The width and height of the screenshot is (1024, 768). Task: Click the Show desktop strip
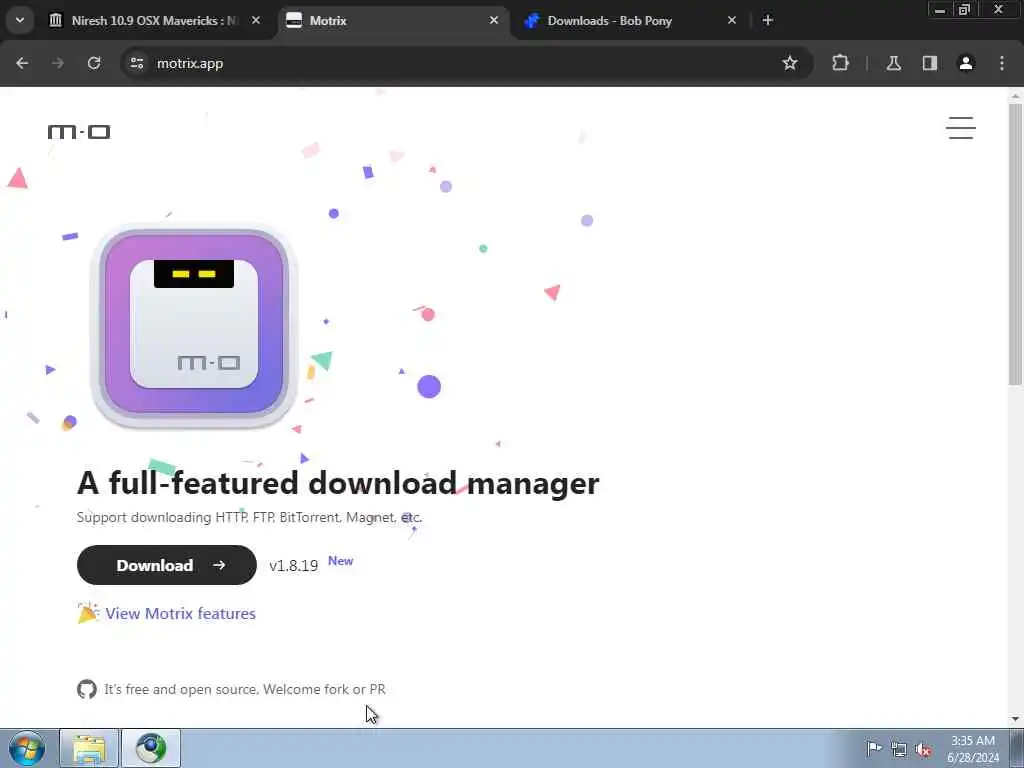[x=1017, y=748]
